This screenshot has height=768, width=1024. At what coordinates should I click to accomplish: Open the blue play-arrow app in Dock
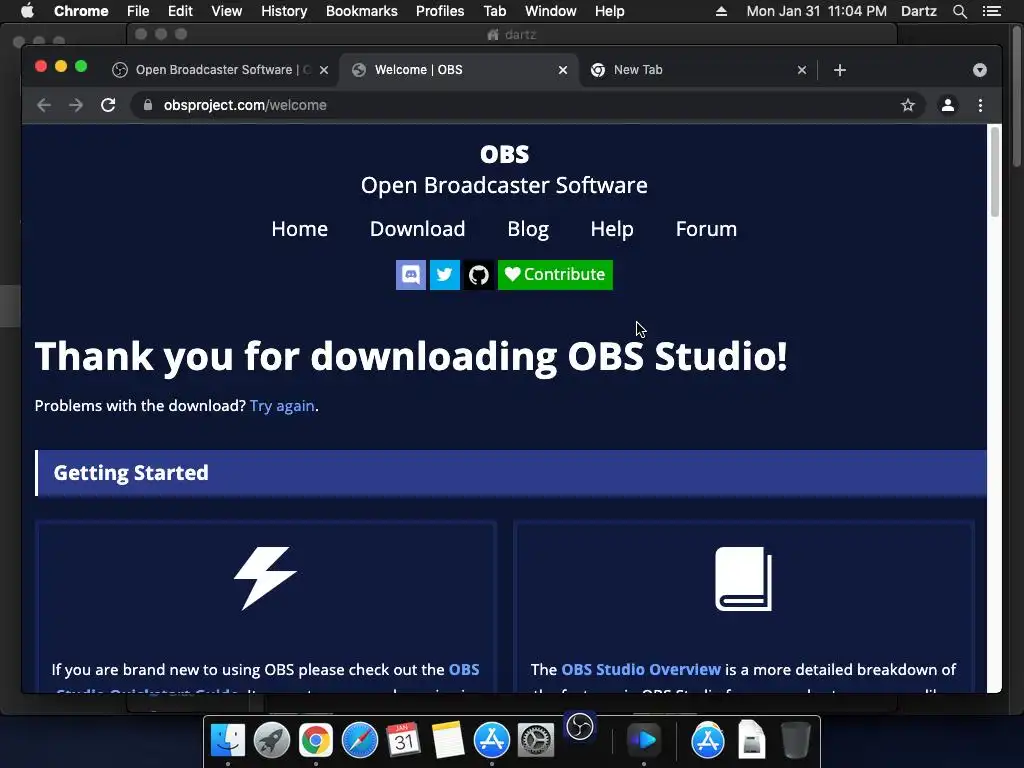tap(645, 740)
